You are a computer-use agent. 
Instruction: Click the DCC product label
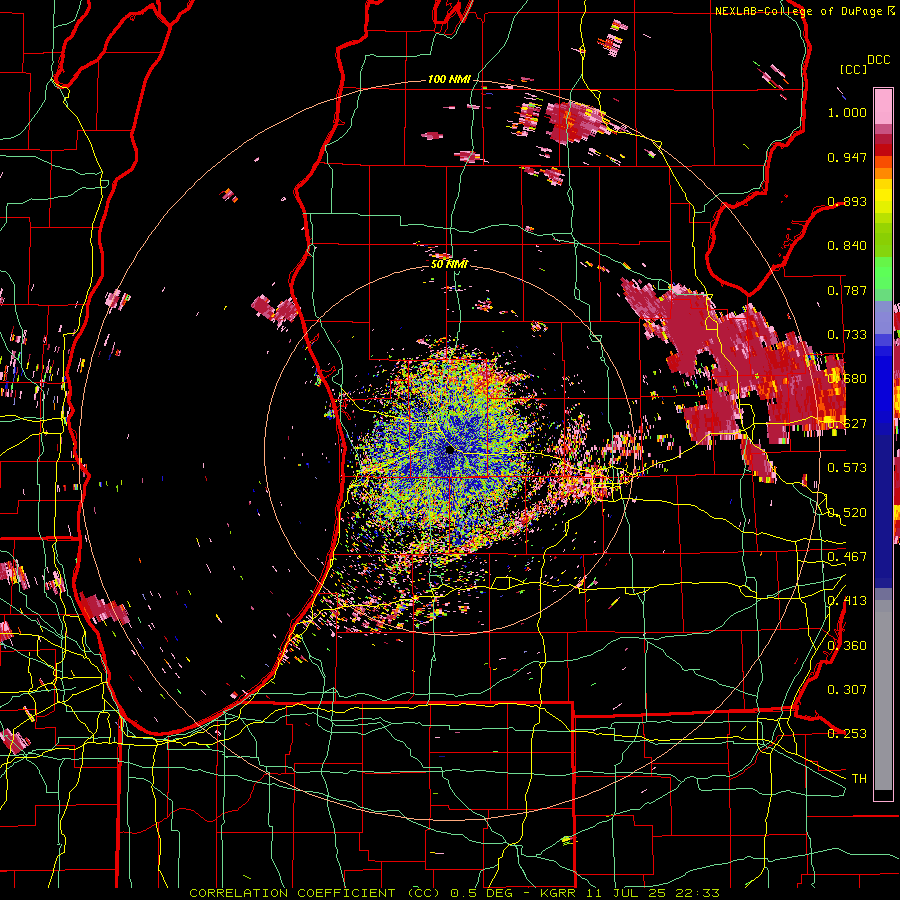878,60
